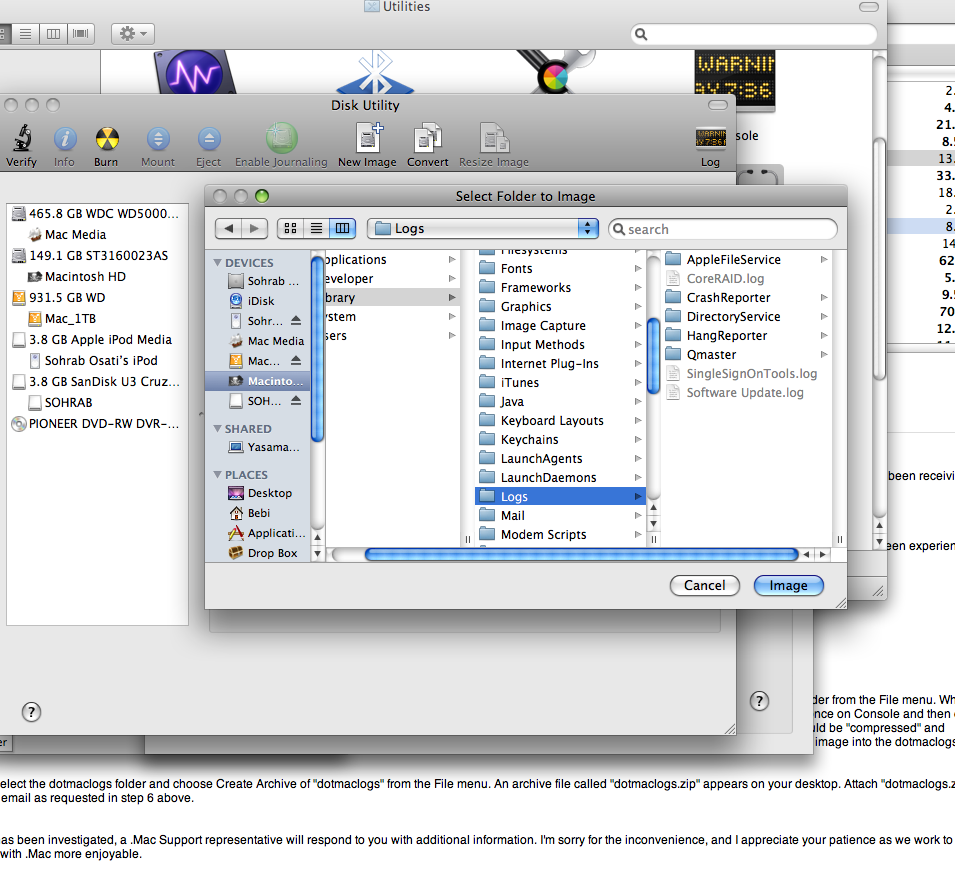Switch Utilities window to column view
The height and width of the screenshot is (887, 955).
54,34
